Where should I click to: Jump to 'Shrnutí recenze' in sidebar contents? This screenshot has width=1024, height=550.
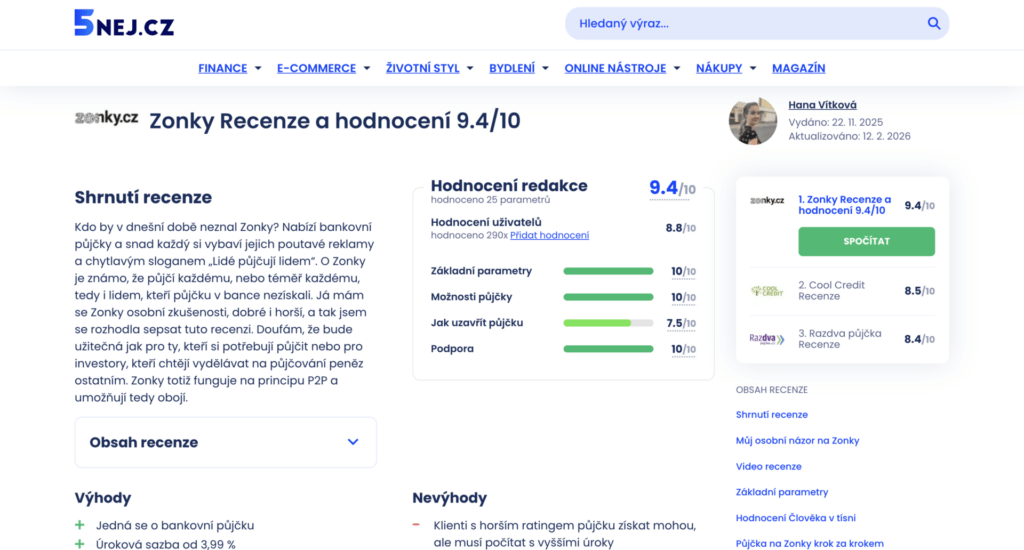(772, 415)
